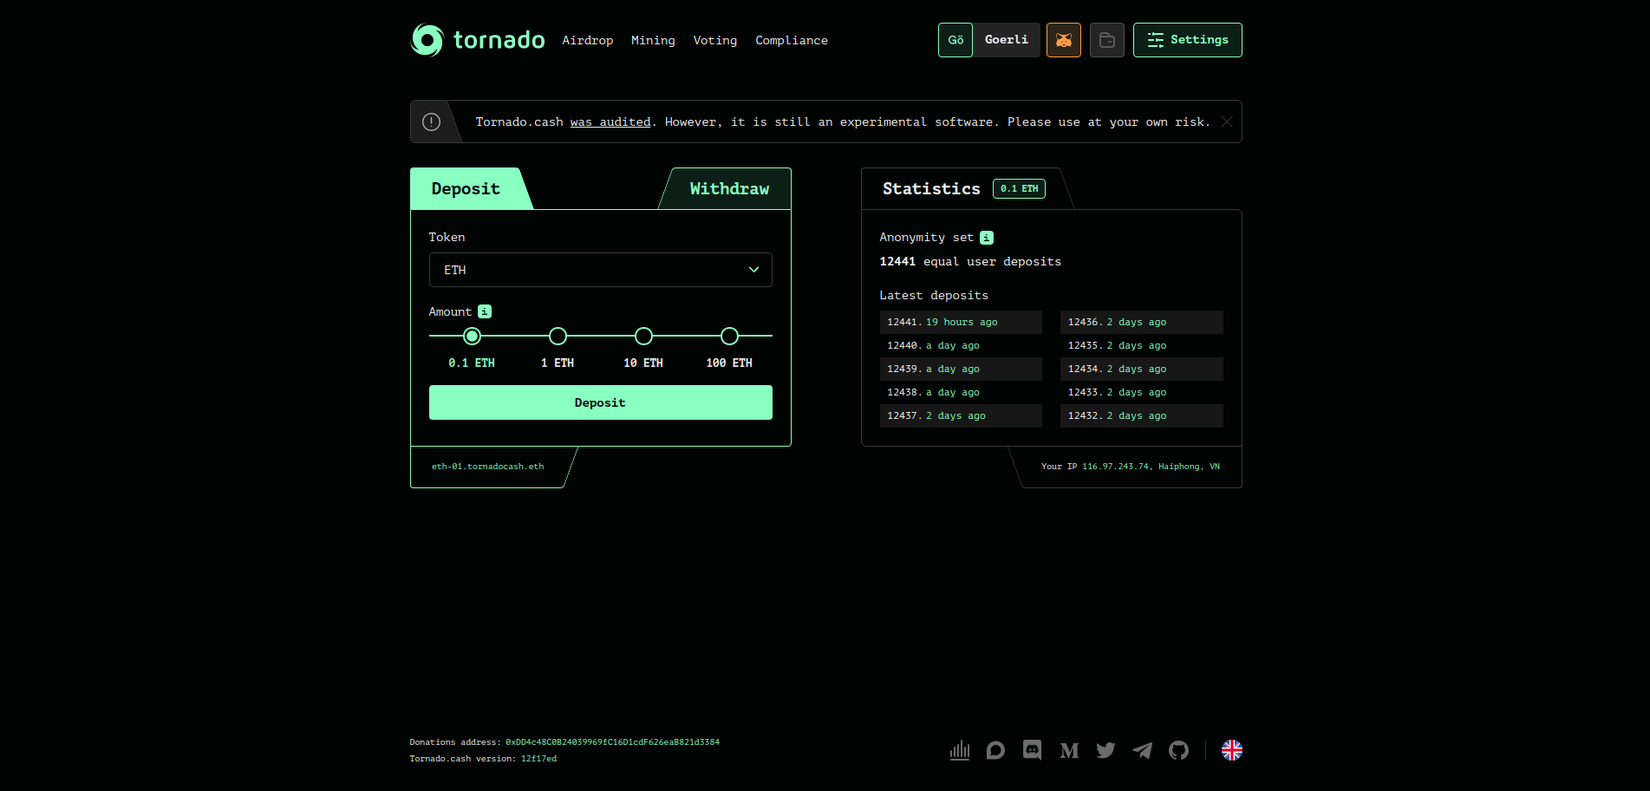
Task: Click the Gö network badge
Action: coord(955,40)
